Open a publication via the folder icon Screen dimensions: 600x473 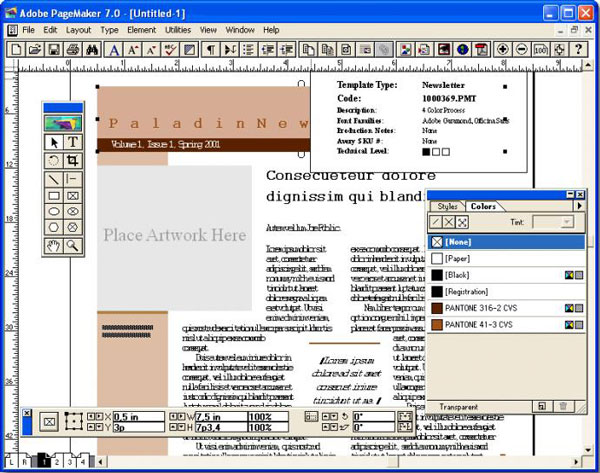[35, 49]
